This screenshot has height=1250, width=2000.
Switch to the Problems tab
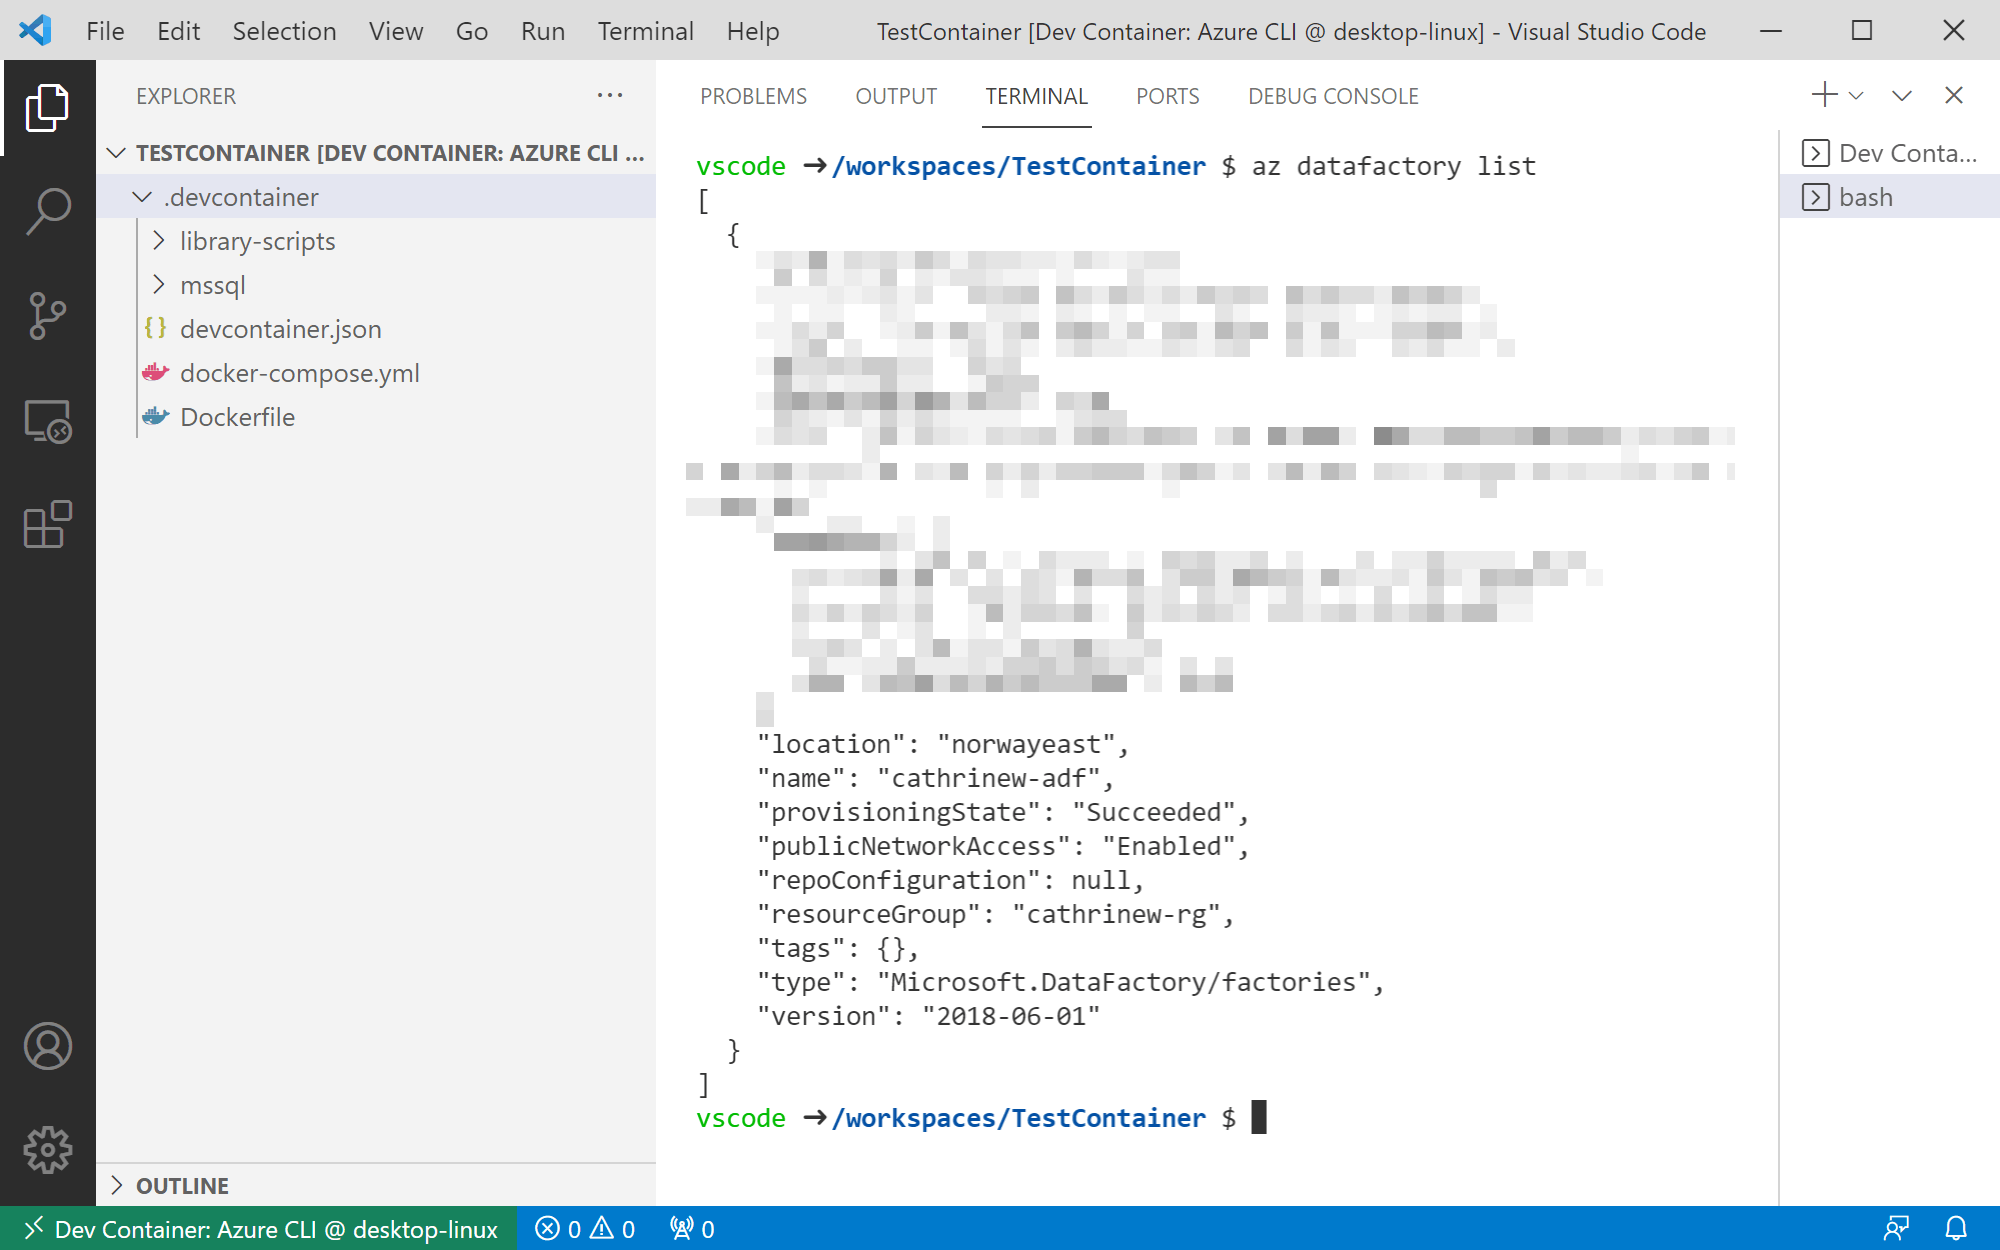click(x=753, y=96)
